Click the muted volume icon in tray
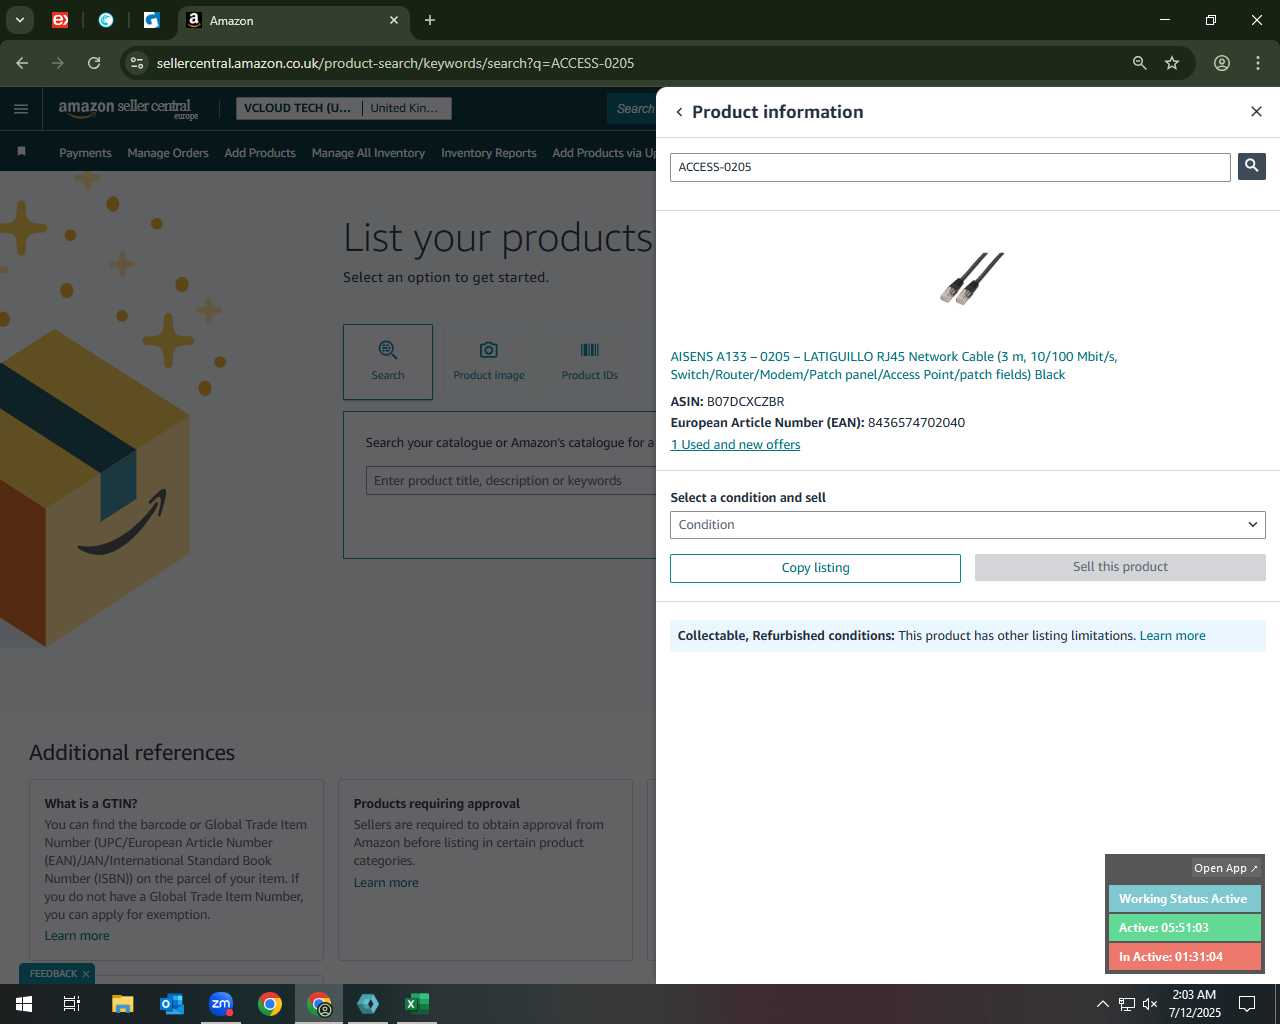This screenshot has width=1280, height=1024. coord(1150,1004)
